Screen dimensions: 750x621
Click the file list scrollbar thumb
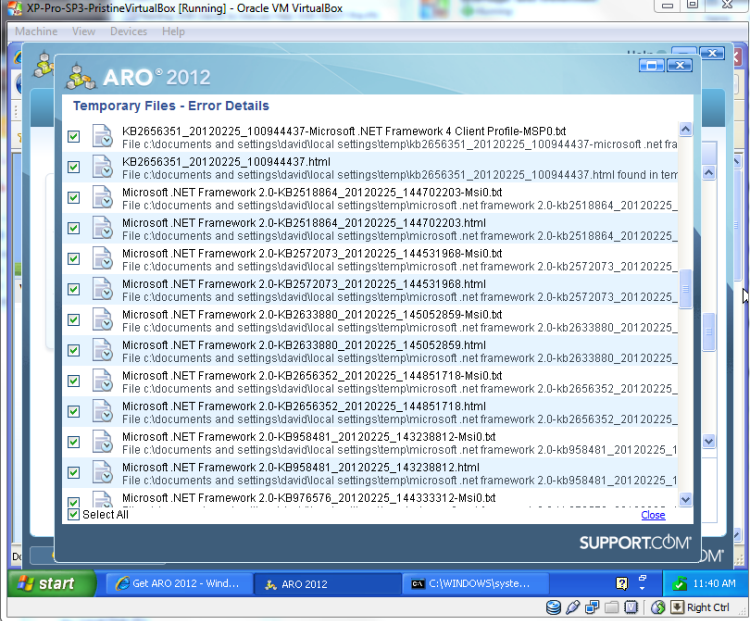(x=685, y=288)
